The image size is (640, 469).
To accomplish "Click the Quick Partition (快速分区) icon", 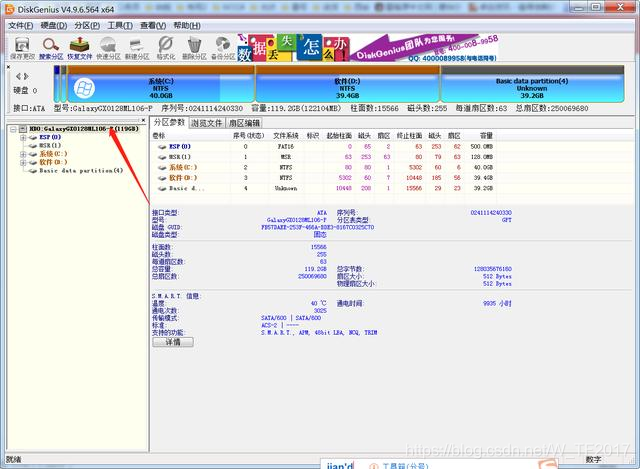I will [x=108, y=48].
